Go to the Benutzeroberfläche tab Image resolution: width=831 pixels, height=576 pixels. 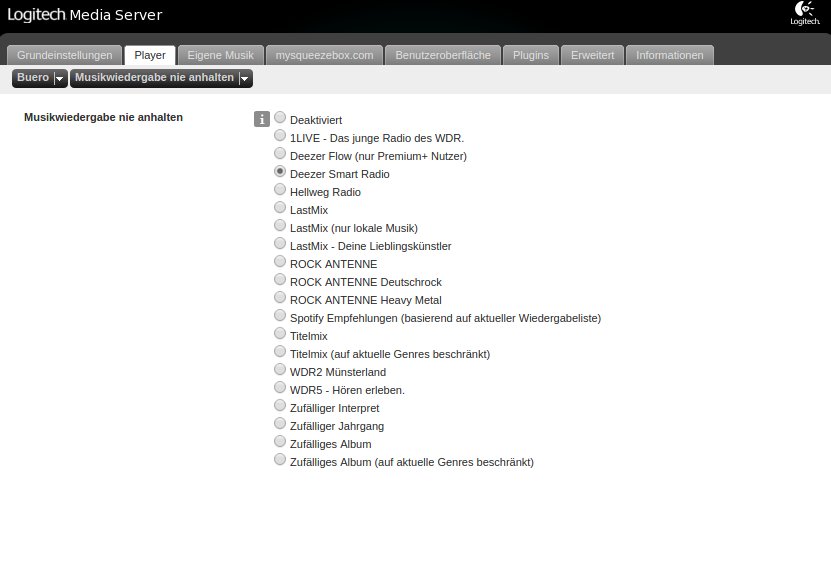(x=443, y=55)
